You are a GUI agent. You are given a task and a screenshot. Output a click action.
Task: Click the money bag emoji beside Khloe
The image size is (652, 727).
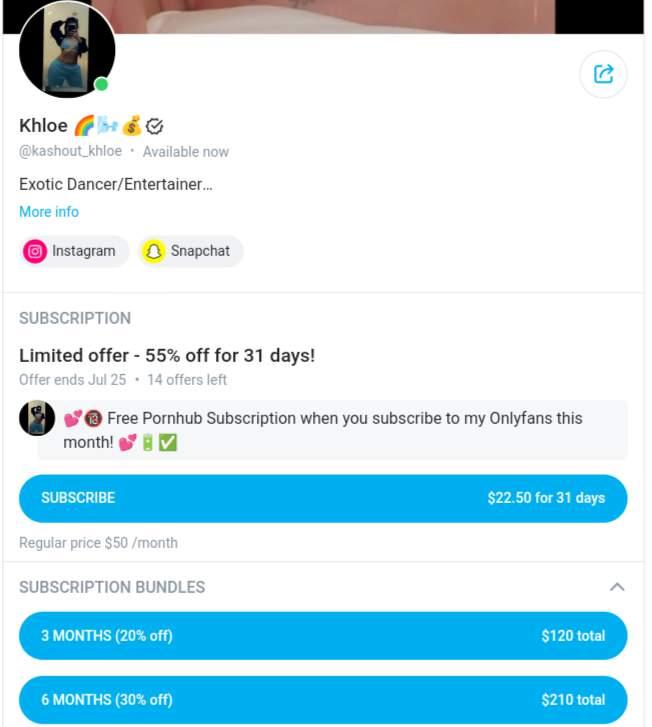click(132, 126)
